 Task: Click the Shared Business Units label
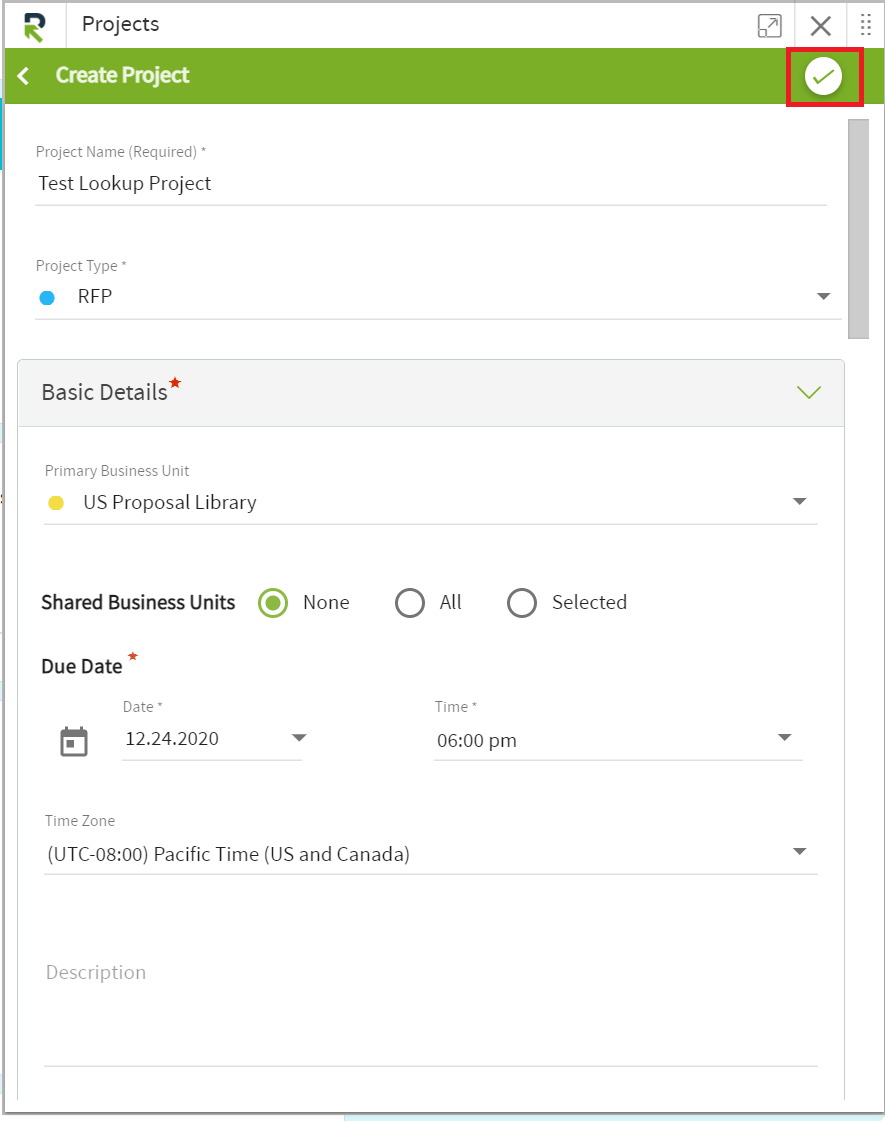pos(138,603)
